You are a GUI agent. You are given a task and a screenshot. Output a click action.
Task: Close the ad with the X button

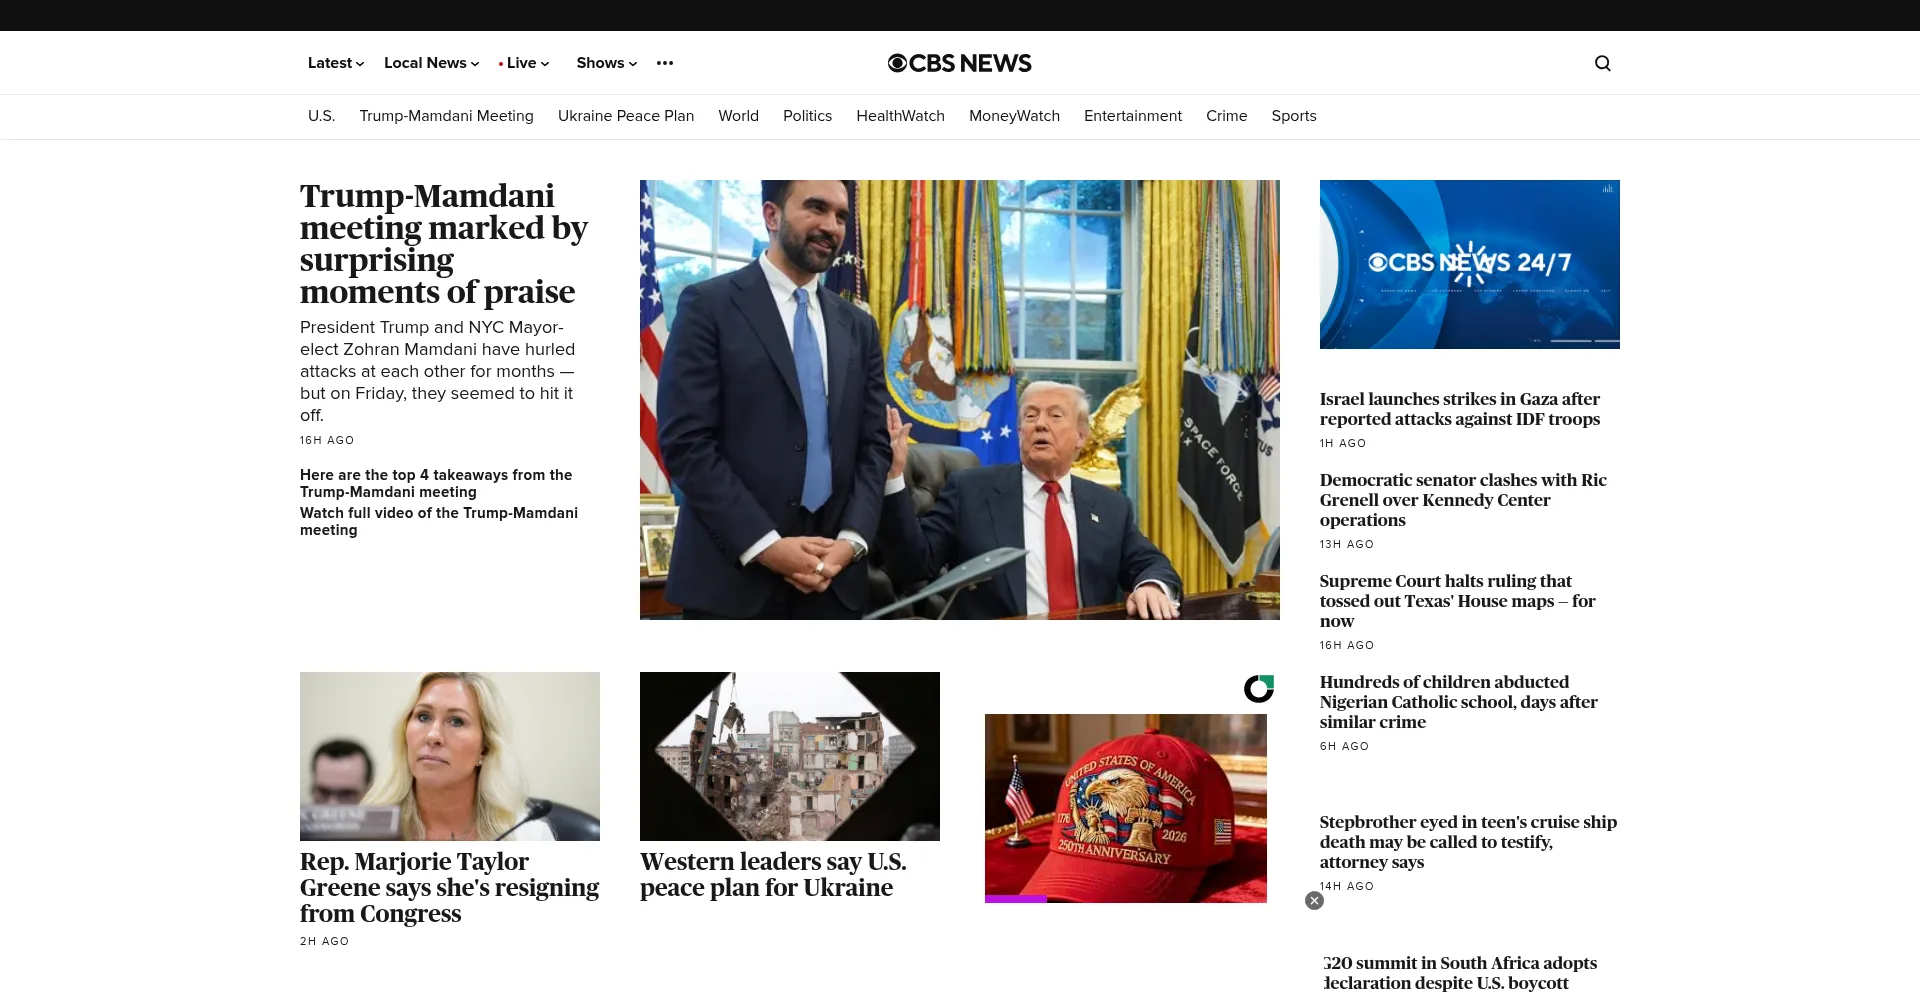click(x=1315, y=901)
